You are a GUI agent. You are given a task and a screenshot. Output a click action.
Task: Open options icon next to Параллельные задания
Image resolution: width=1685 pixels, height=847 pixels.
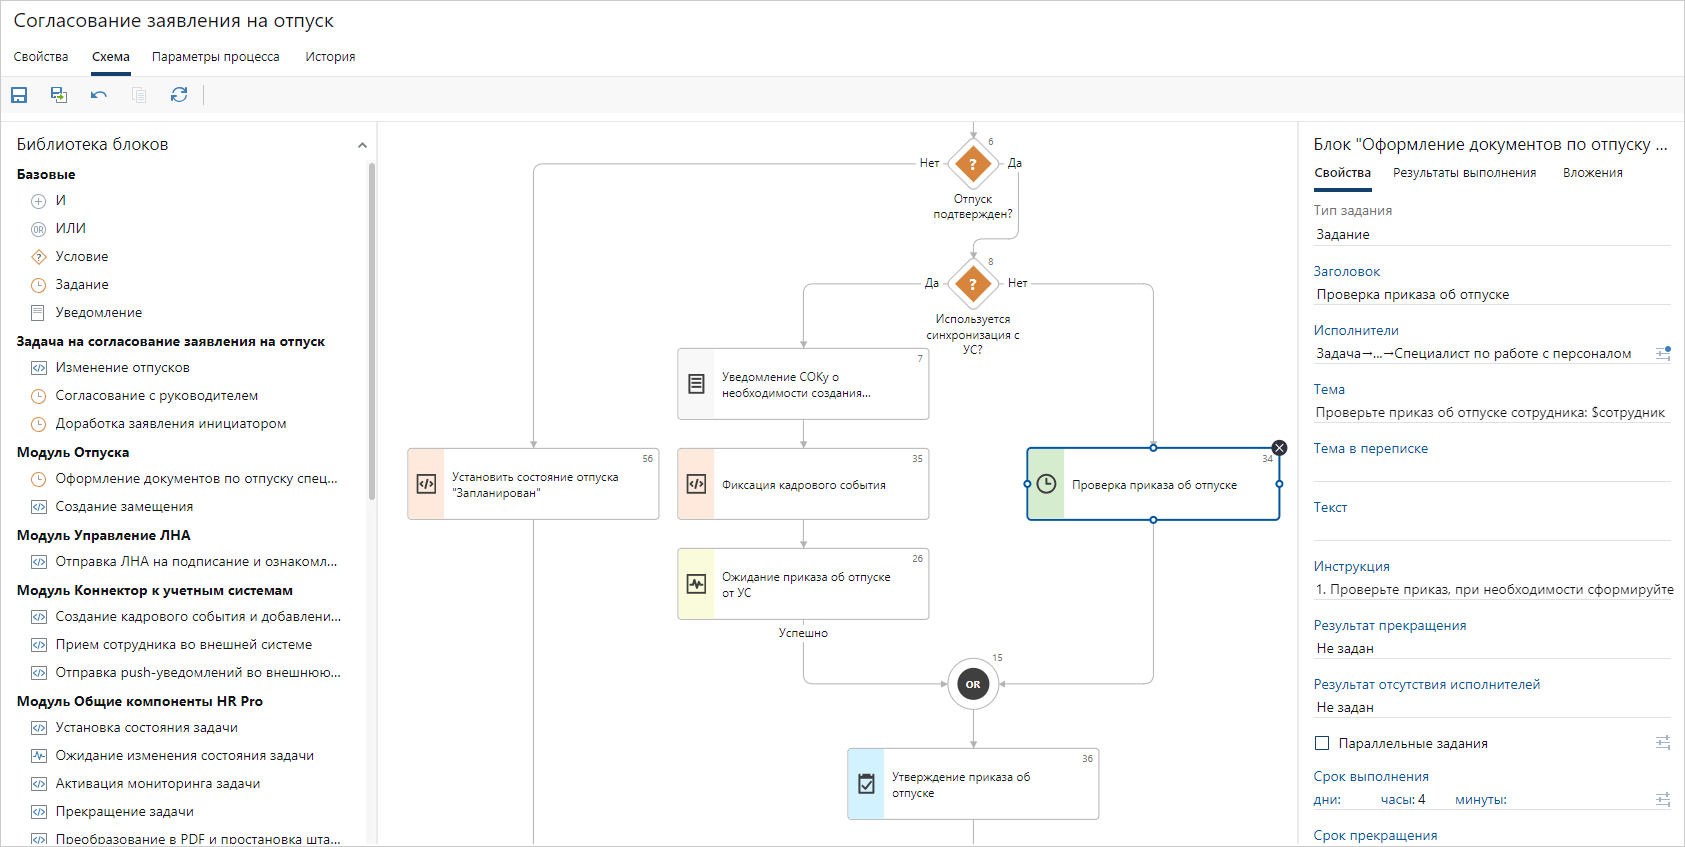[1663, 743]
